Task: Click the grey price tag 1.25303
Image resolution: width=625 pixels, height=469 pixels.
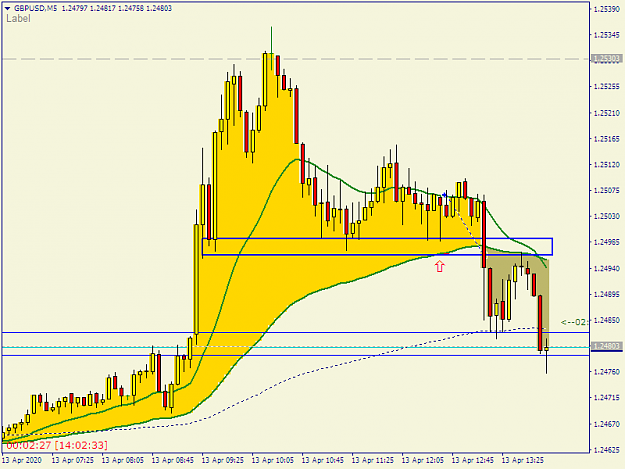Action: tap(606, 59)
